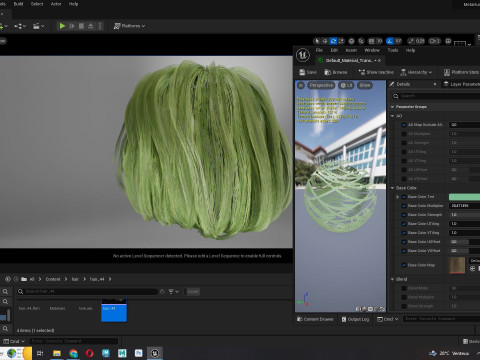
Task: Open the Lit view mode button
Action: click(x=346, y=85)
